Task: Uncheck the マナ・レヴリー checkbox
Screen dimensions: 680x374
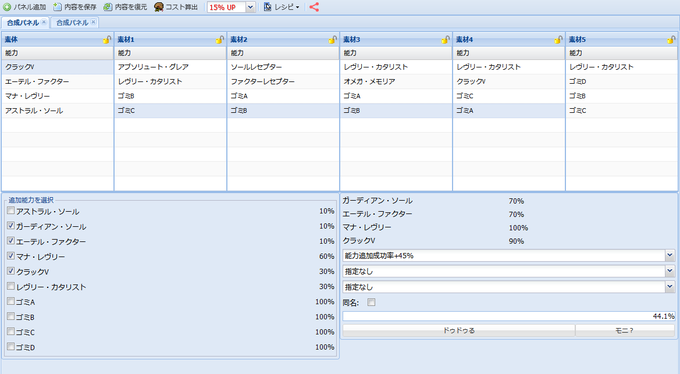Action: pyautogui.click(x=11, y=256)
